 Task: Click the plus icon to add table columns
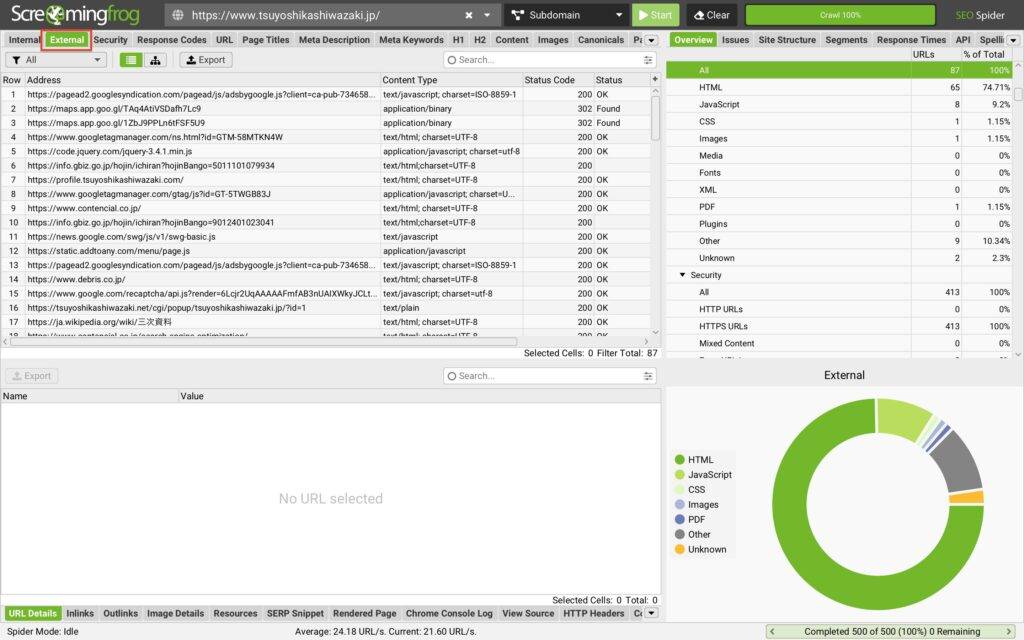pos(655,79)
